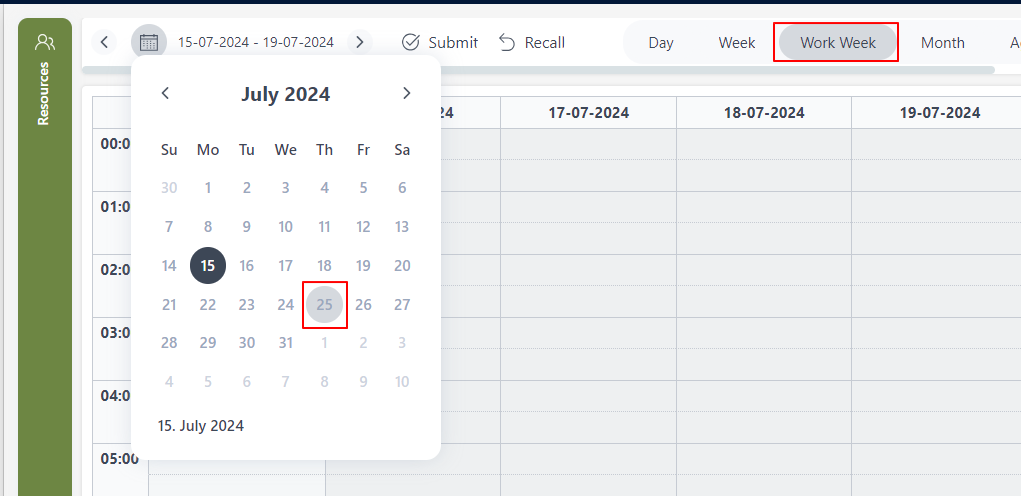Show next month in date picker

(x=406, y=93)
